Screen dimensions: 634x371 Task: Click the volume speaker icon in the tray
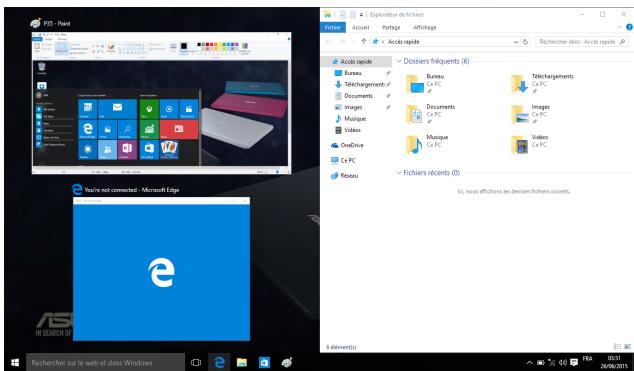(562, 363)
